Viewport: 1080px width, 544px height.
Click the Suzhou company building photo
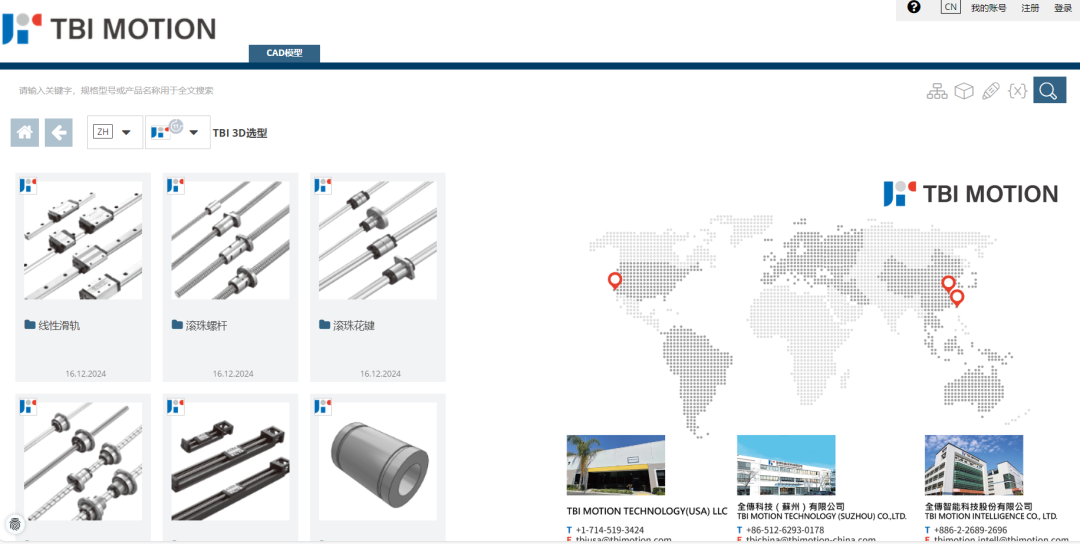pyautogui.click(x=786, y=465)
